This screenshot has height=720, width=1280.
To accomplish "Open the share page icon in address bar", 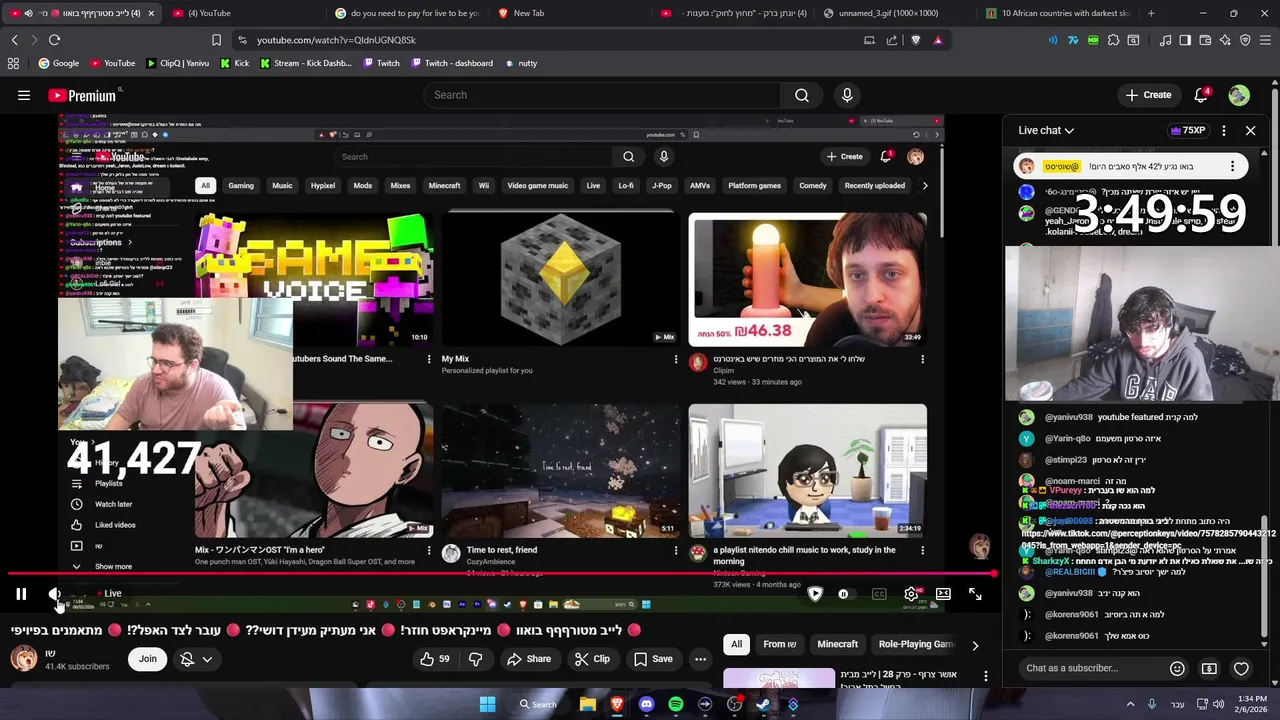I will (x=891, y=40).
